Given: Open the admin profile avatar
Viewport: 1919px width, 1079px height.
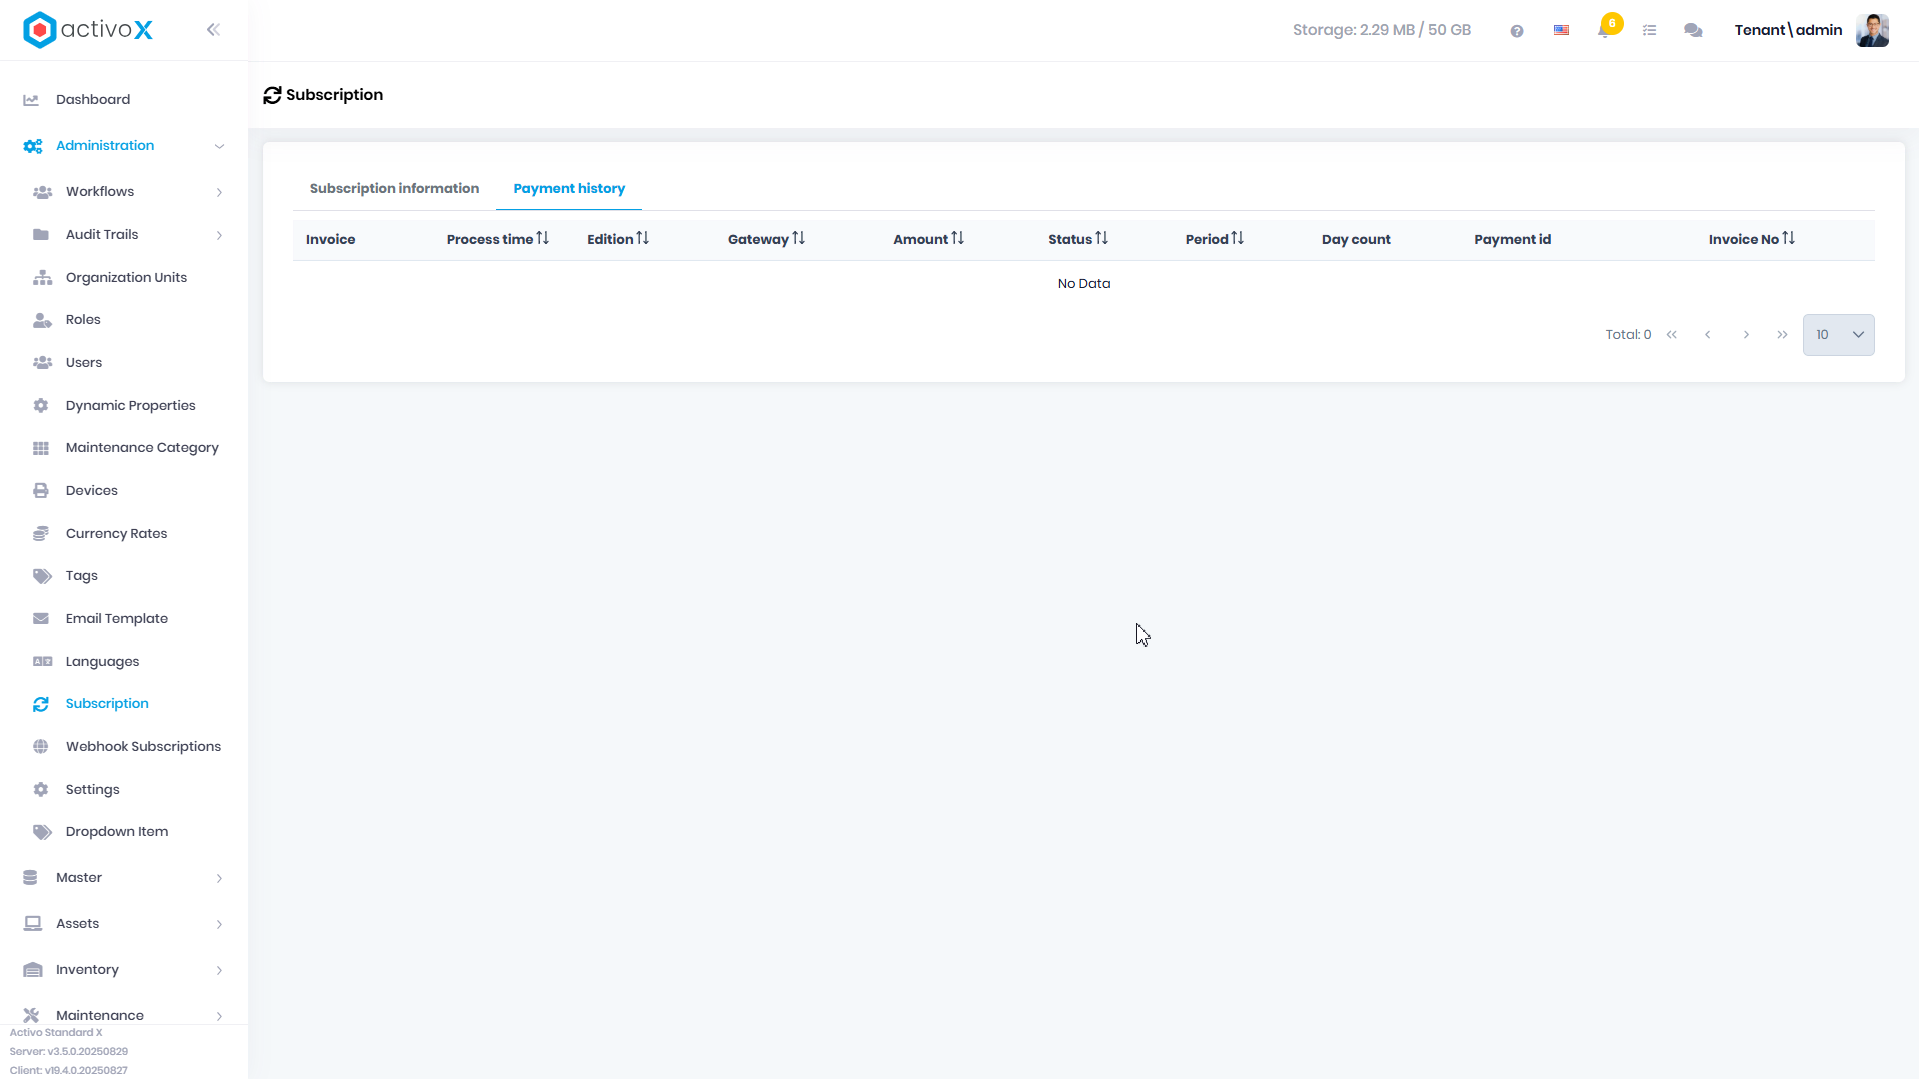Looking at the screenshot, I should 1872,30.
